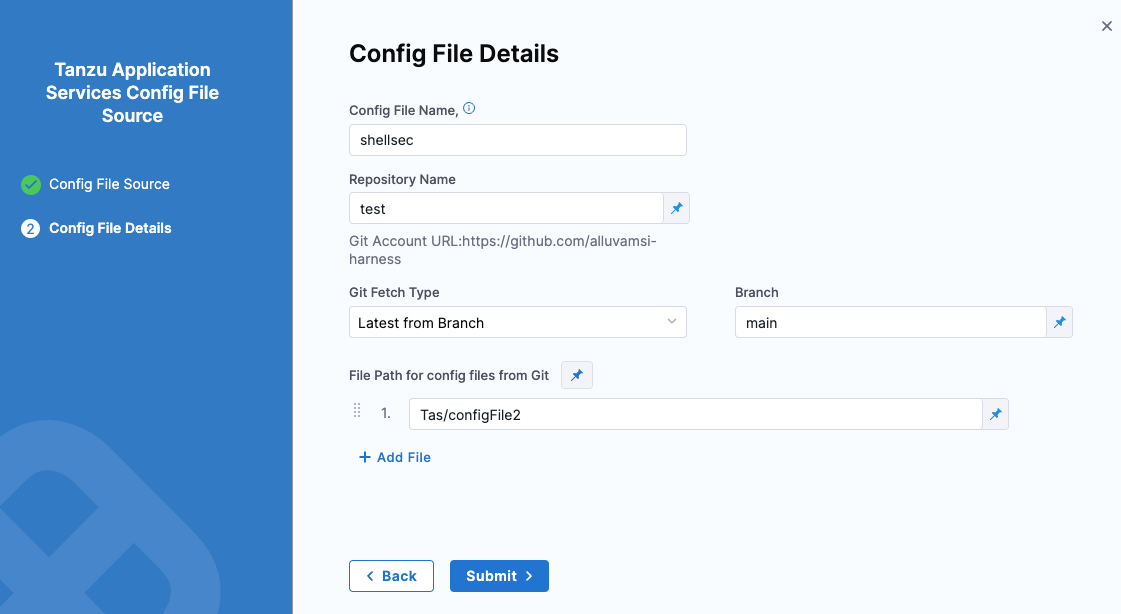The height and width of the screenshot is (614, 1121).
Task: Click the chevron arrow in Latest from Branch
Action: [671, 322]
